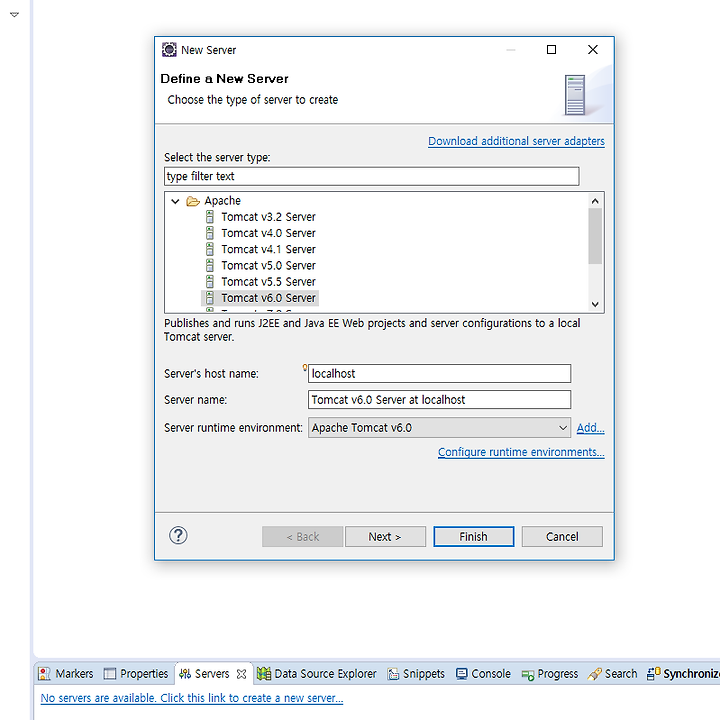The height and width of the screenshot is (720, 720).
Task: Open the Search tab
Action: [613, 674]
